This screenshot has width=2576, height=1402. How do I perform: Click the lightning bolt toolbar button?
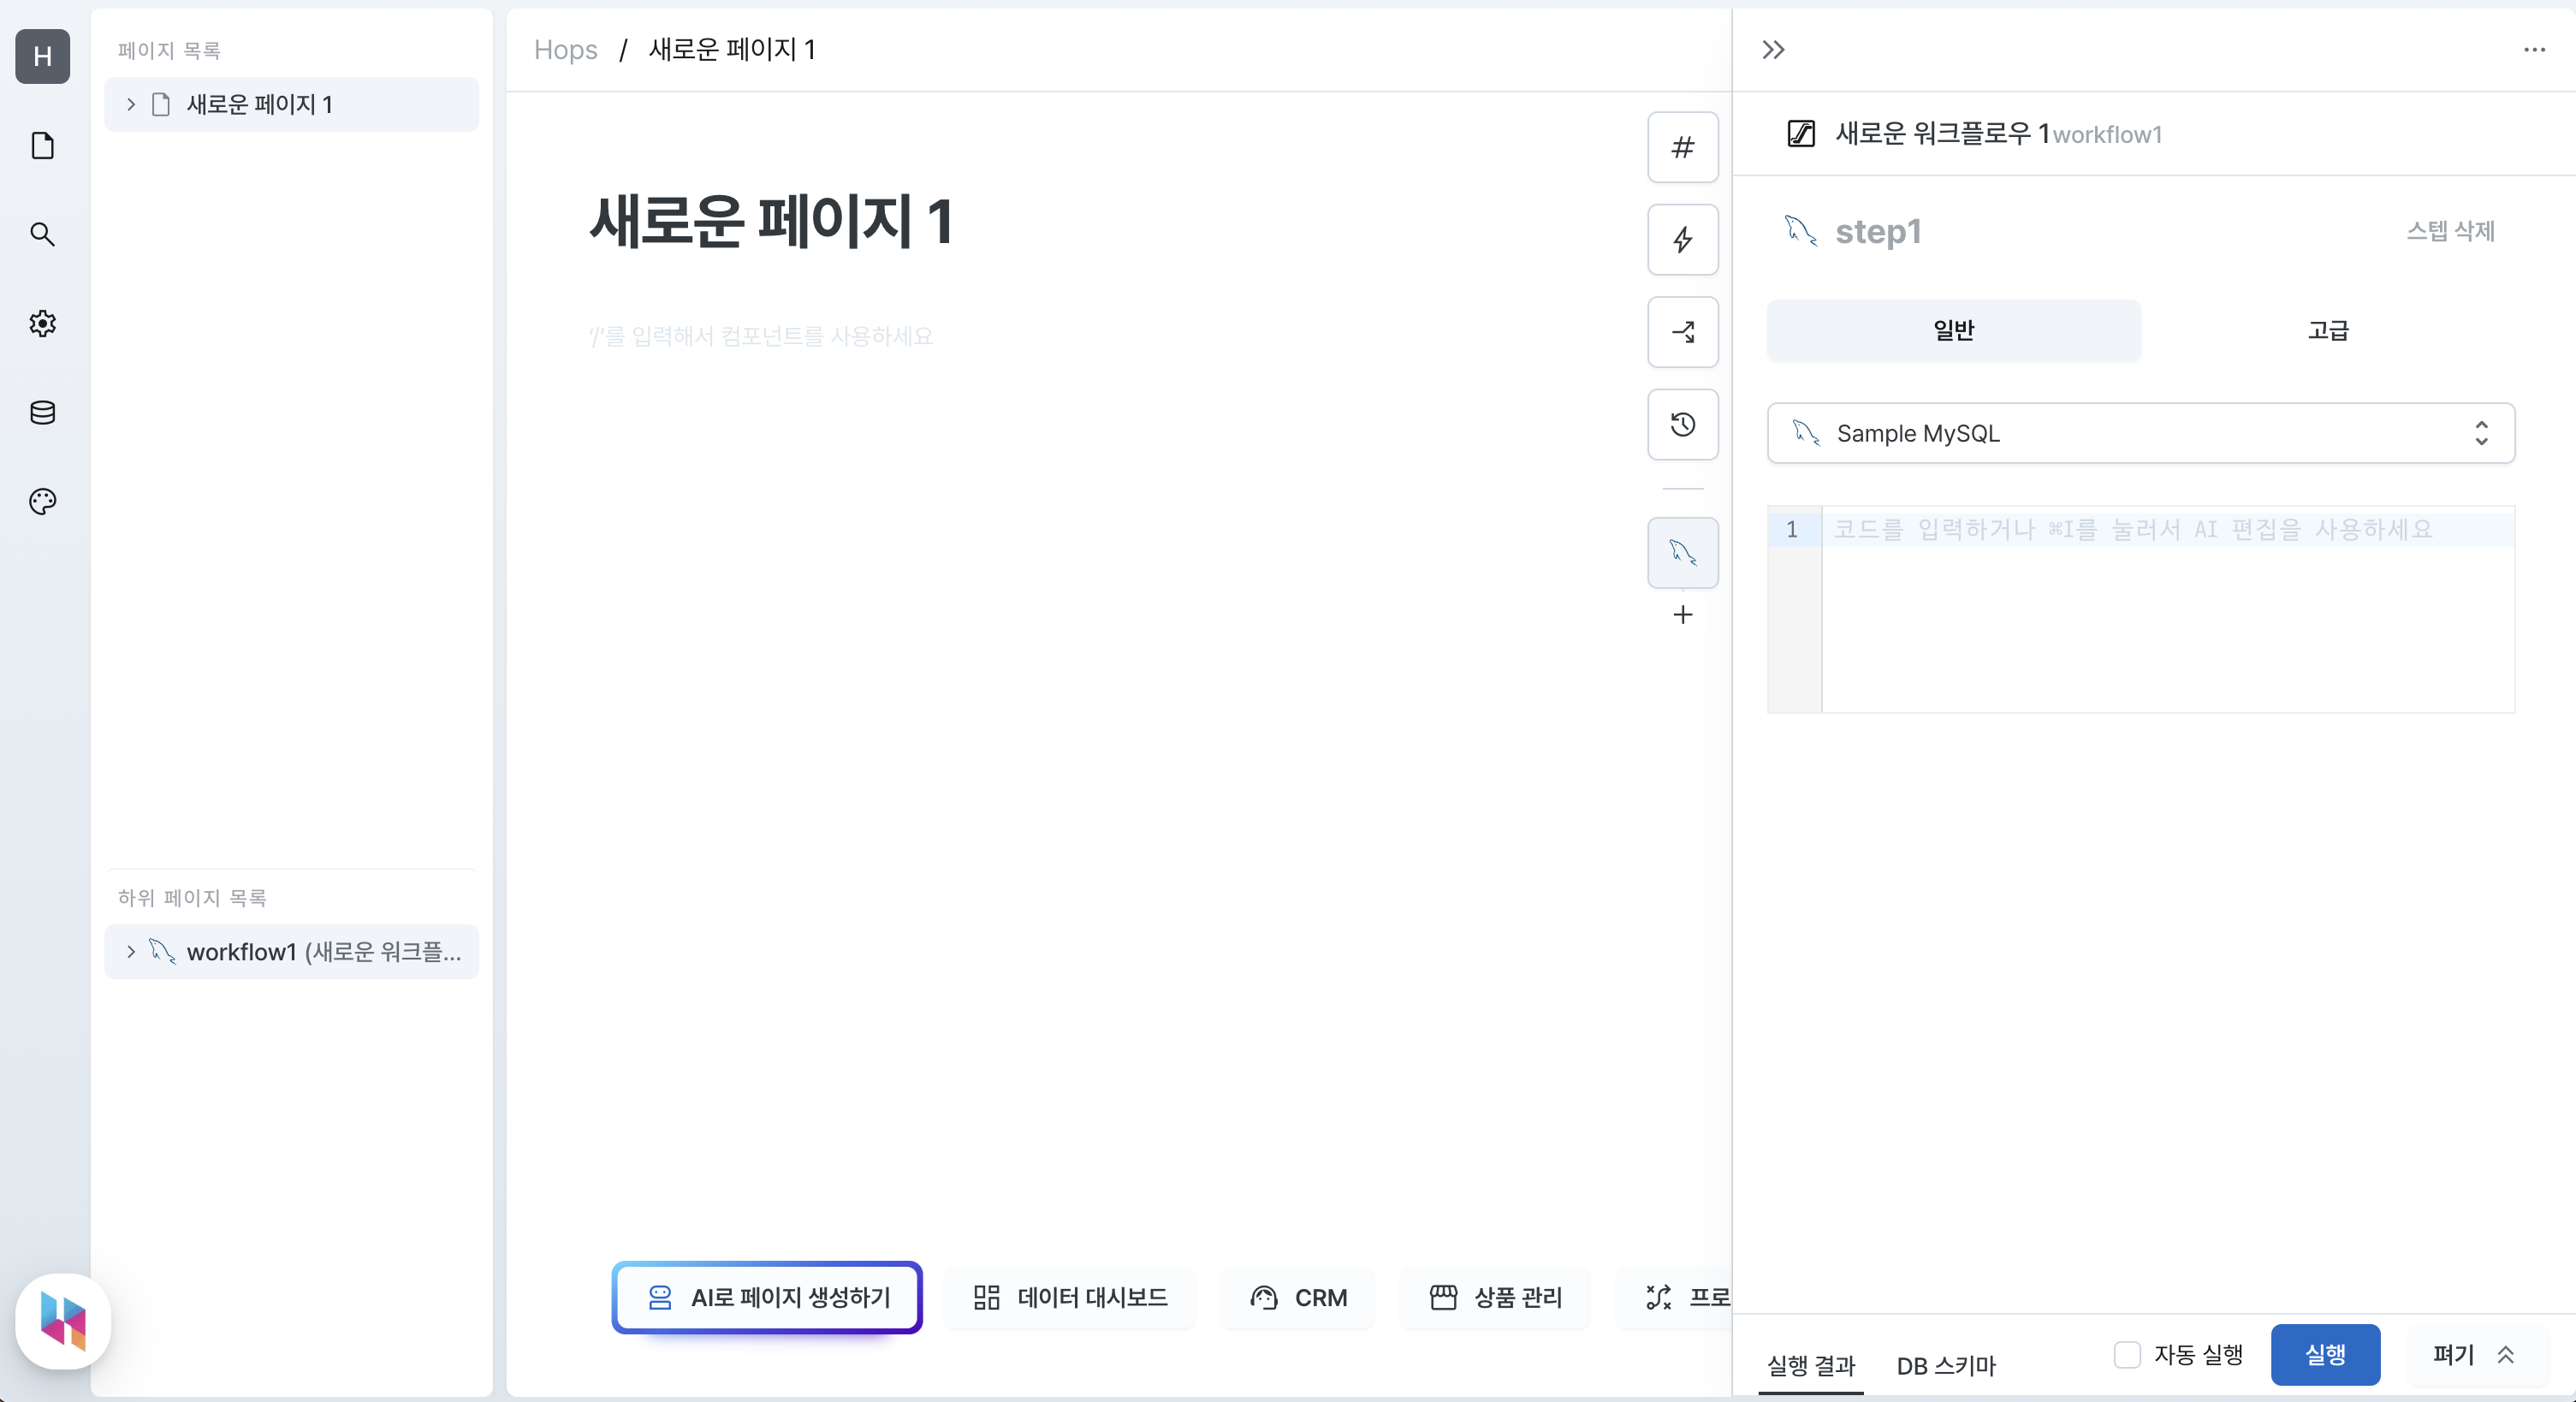coord(1683,239)
